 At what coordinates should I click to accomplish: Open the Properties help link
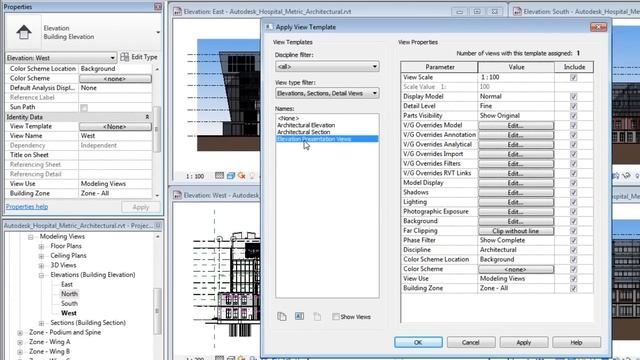(27, 207)
